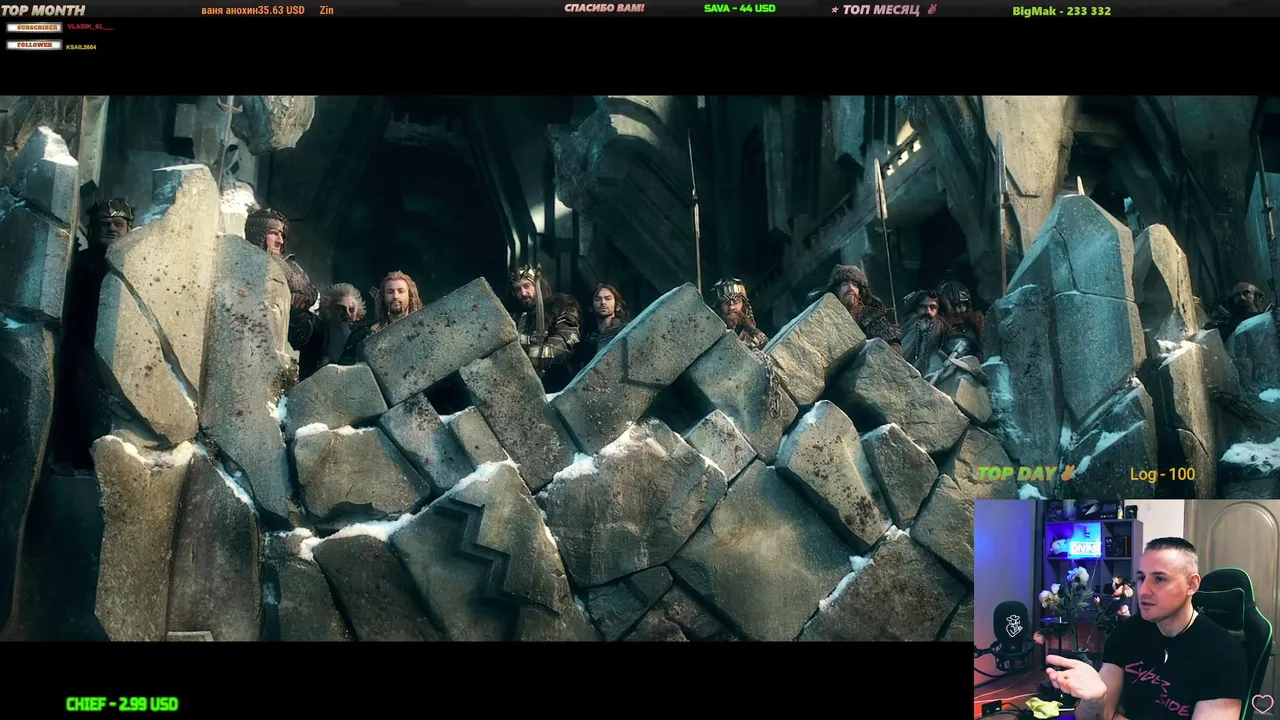Click the 'CHIEF - 2.99 USD' donation text
This screenshot has width=1280, height=720.
click(122, 704)
